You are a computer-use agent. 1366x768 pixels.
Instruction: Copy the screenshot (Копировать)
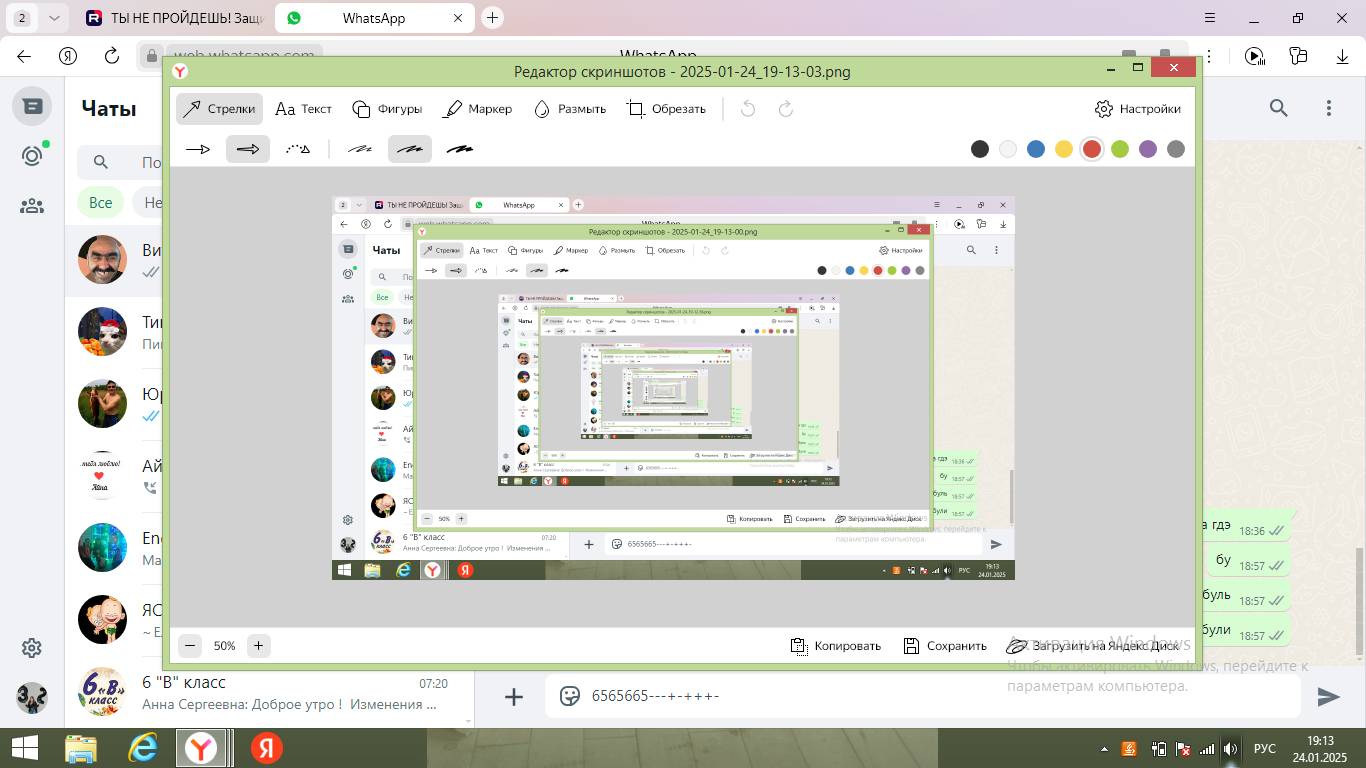click(x=836, y=646)
